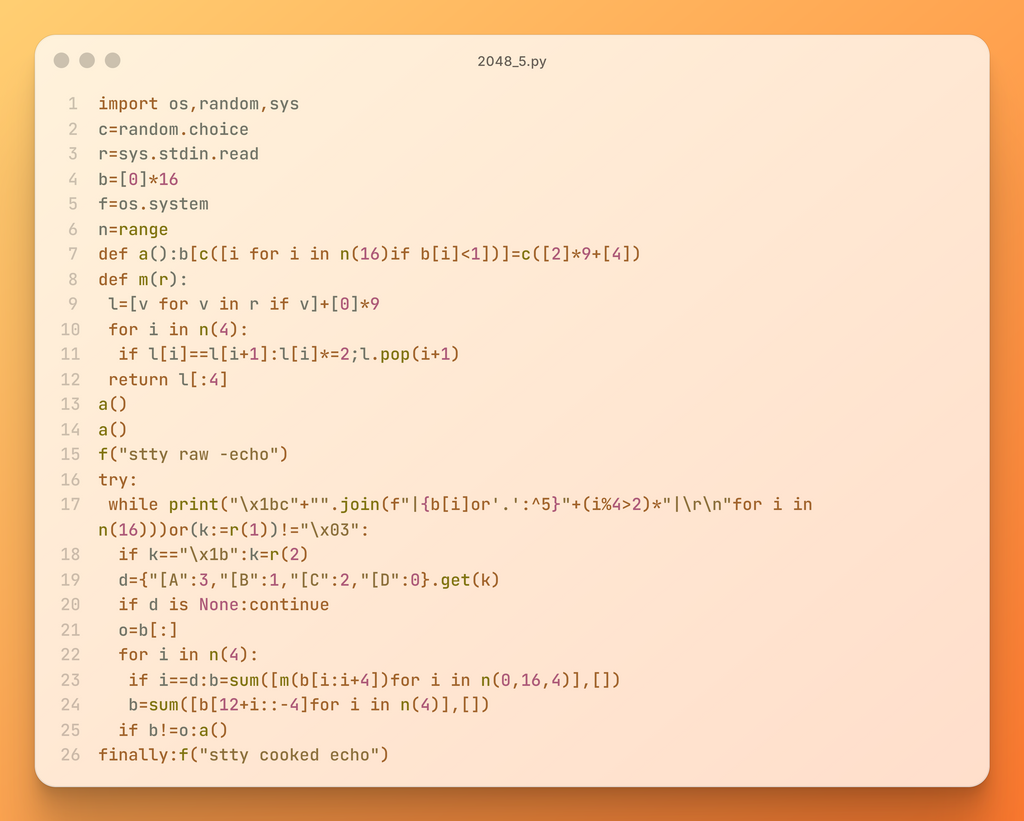The width and height of the screenshot is (1024, 821).
Task: Place cursor on return l[:4] line
Action: pos(168,379)
